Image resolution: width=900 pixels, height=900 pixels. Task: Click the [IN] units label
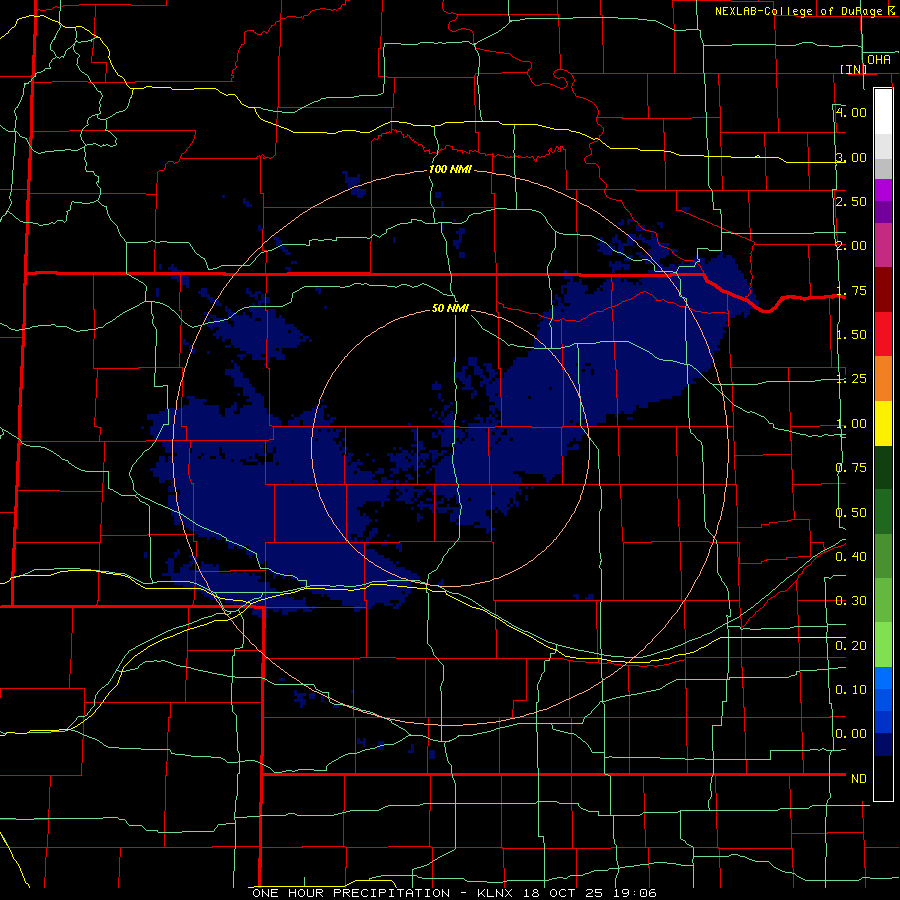pyautogui.click(x=854, y=69)
